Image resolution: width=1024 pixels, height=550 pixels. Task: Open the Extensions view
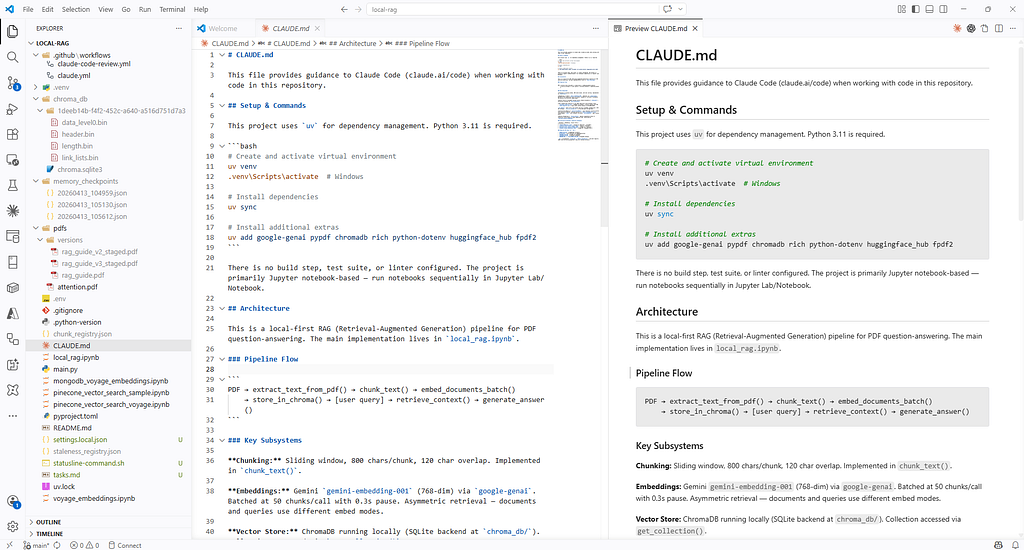pyautogui.click(x=12, y=134)
